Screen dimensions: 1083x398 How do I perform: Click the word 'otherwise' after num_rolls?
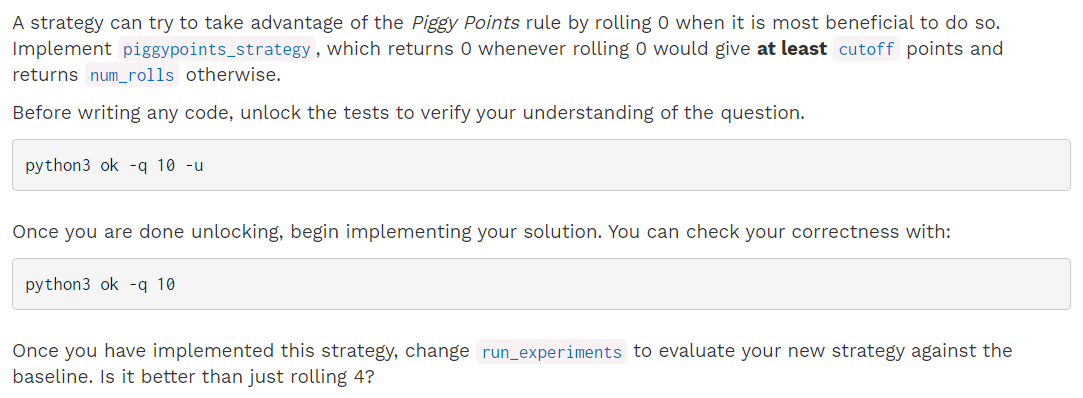point(233,75)
